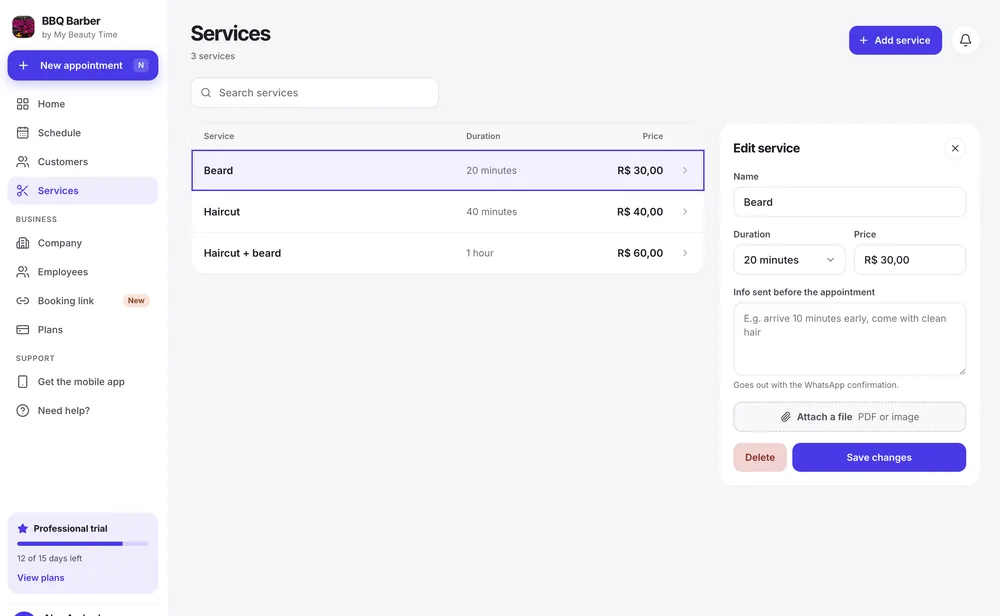Click the 40 minutes duration cell
The image size is (1000, 616).
coord(491,212)
